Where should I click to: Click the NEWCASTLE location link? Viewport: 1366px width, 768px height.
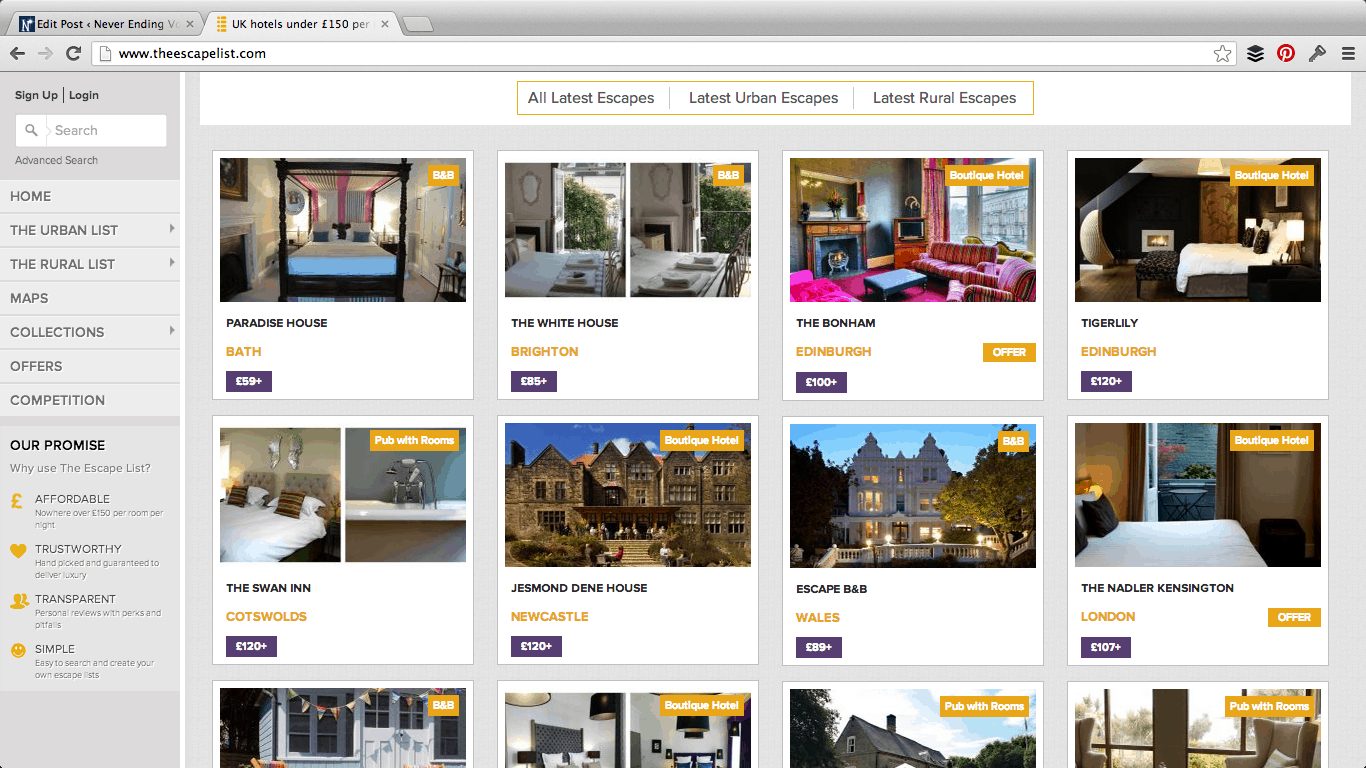[550, 617]
